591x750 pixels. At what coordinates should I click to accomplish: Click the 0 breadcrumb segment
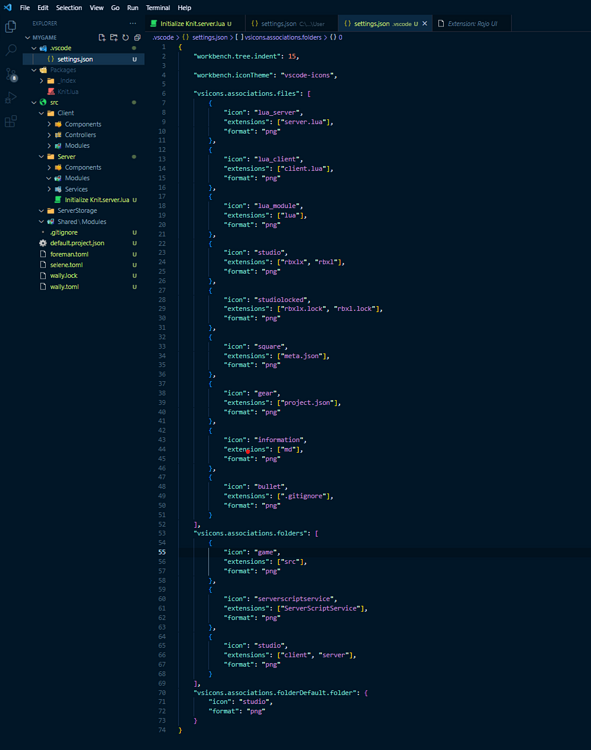[336, 37]
